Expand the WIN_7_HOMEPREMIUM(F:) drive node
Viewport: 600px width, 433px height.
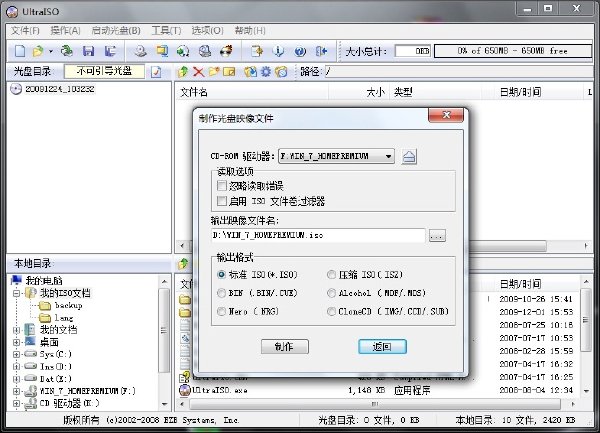click(16, 391)
